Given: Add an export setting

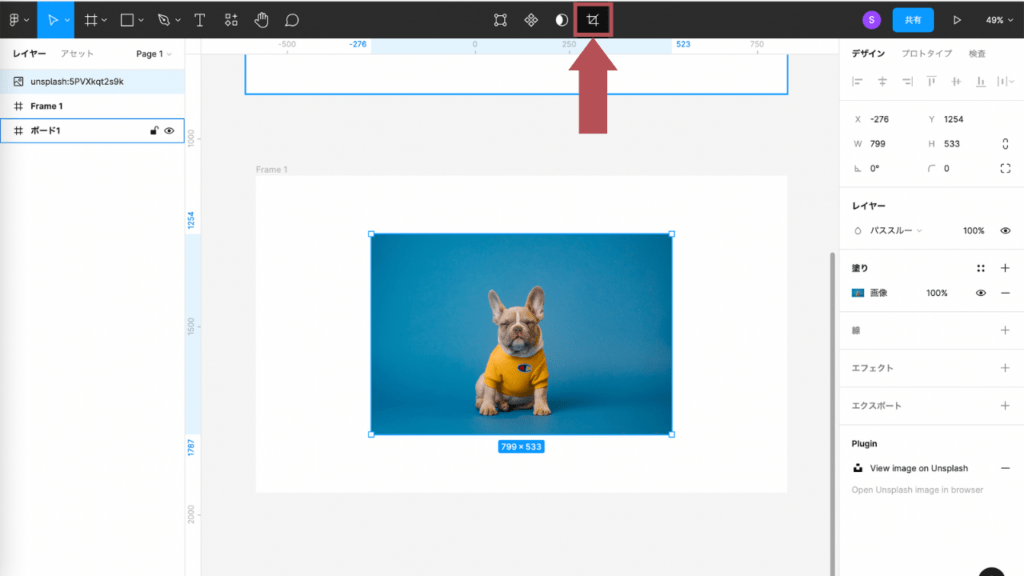Looking at the screenshot, I should pyautogui.click(x=1005, y=406).
